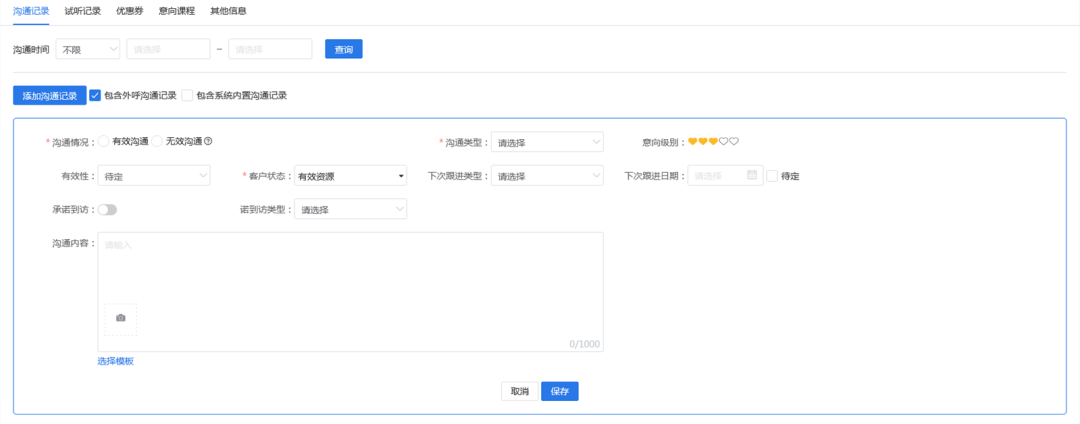
Task: Open the 客户状态 dropdown
Action: (x=350, y=176)
